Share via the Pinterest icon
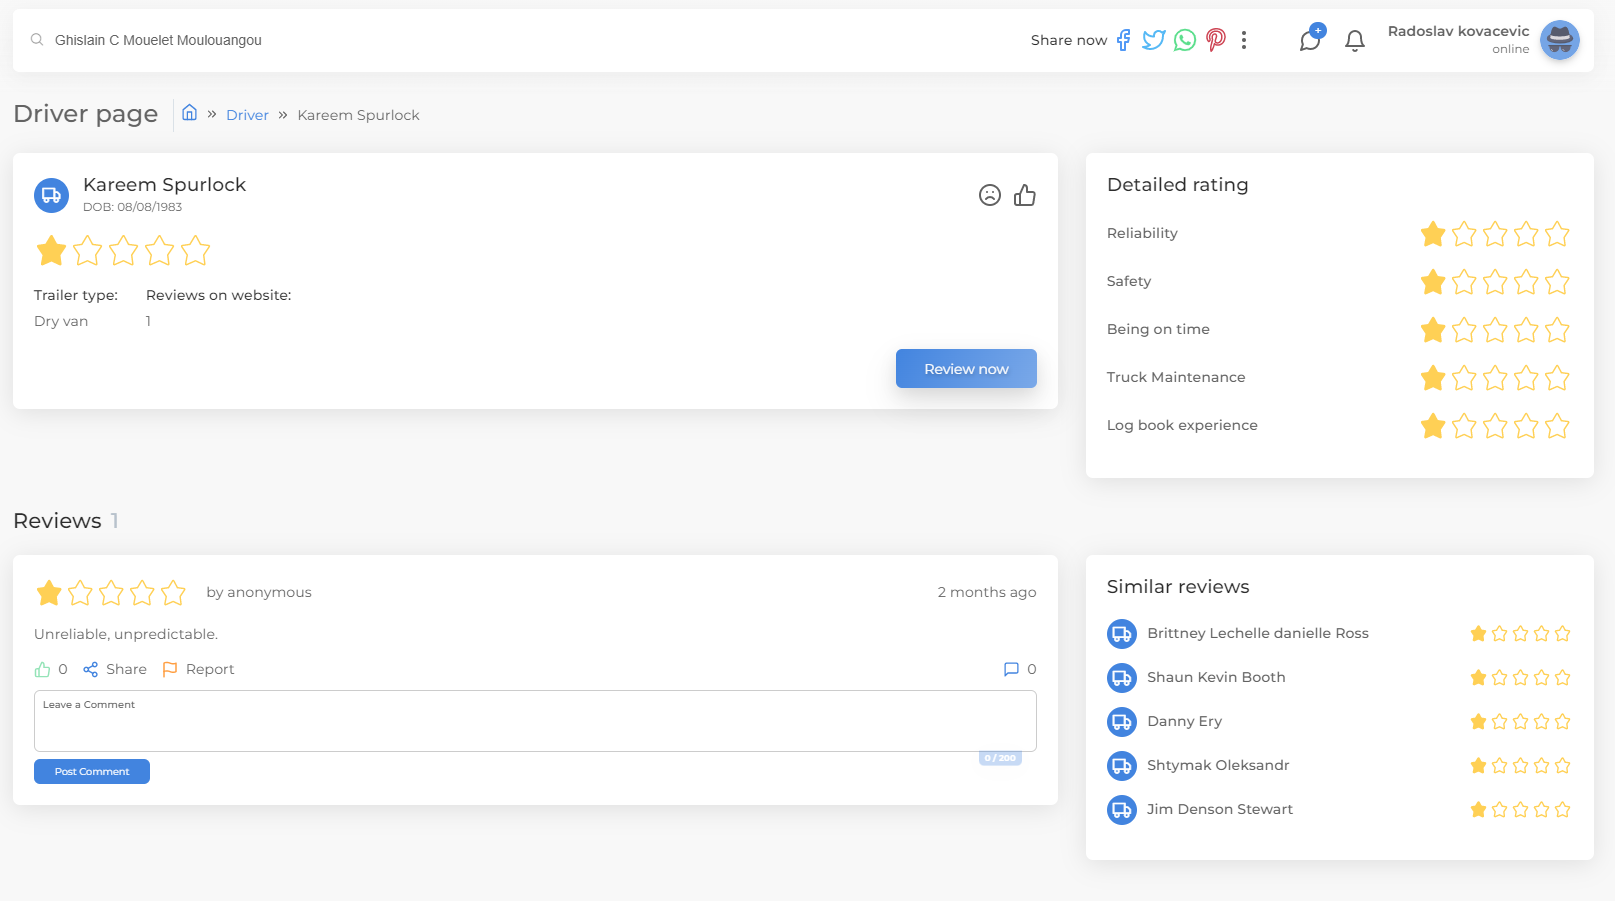 pyautogui.click(x=1216, y=40)
